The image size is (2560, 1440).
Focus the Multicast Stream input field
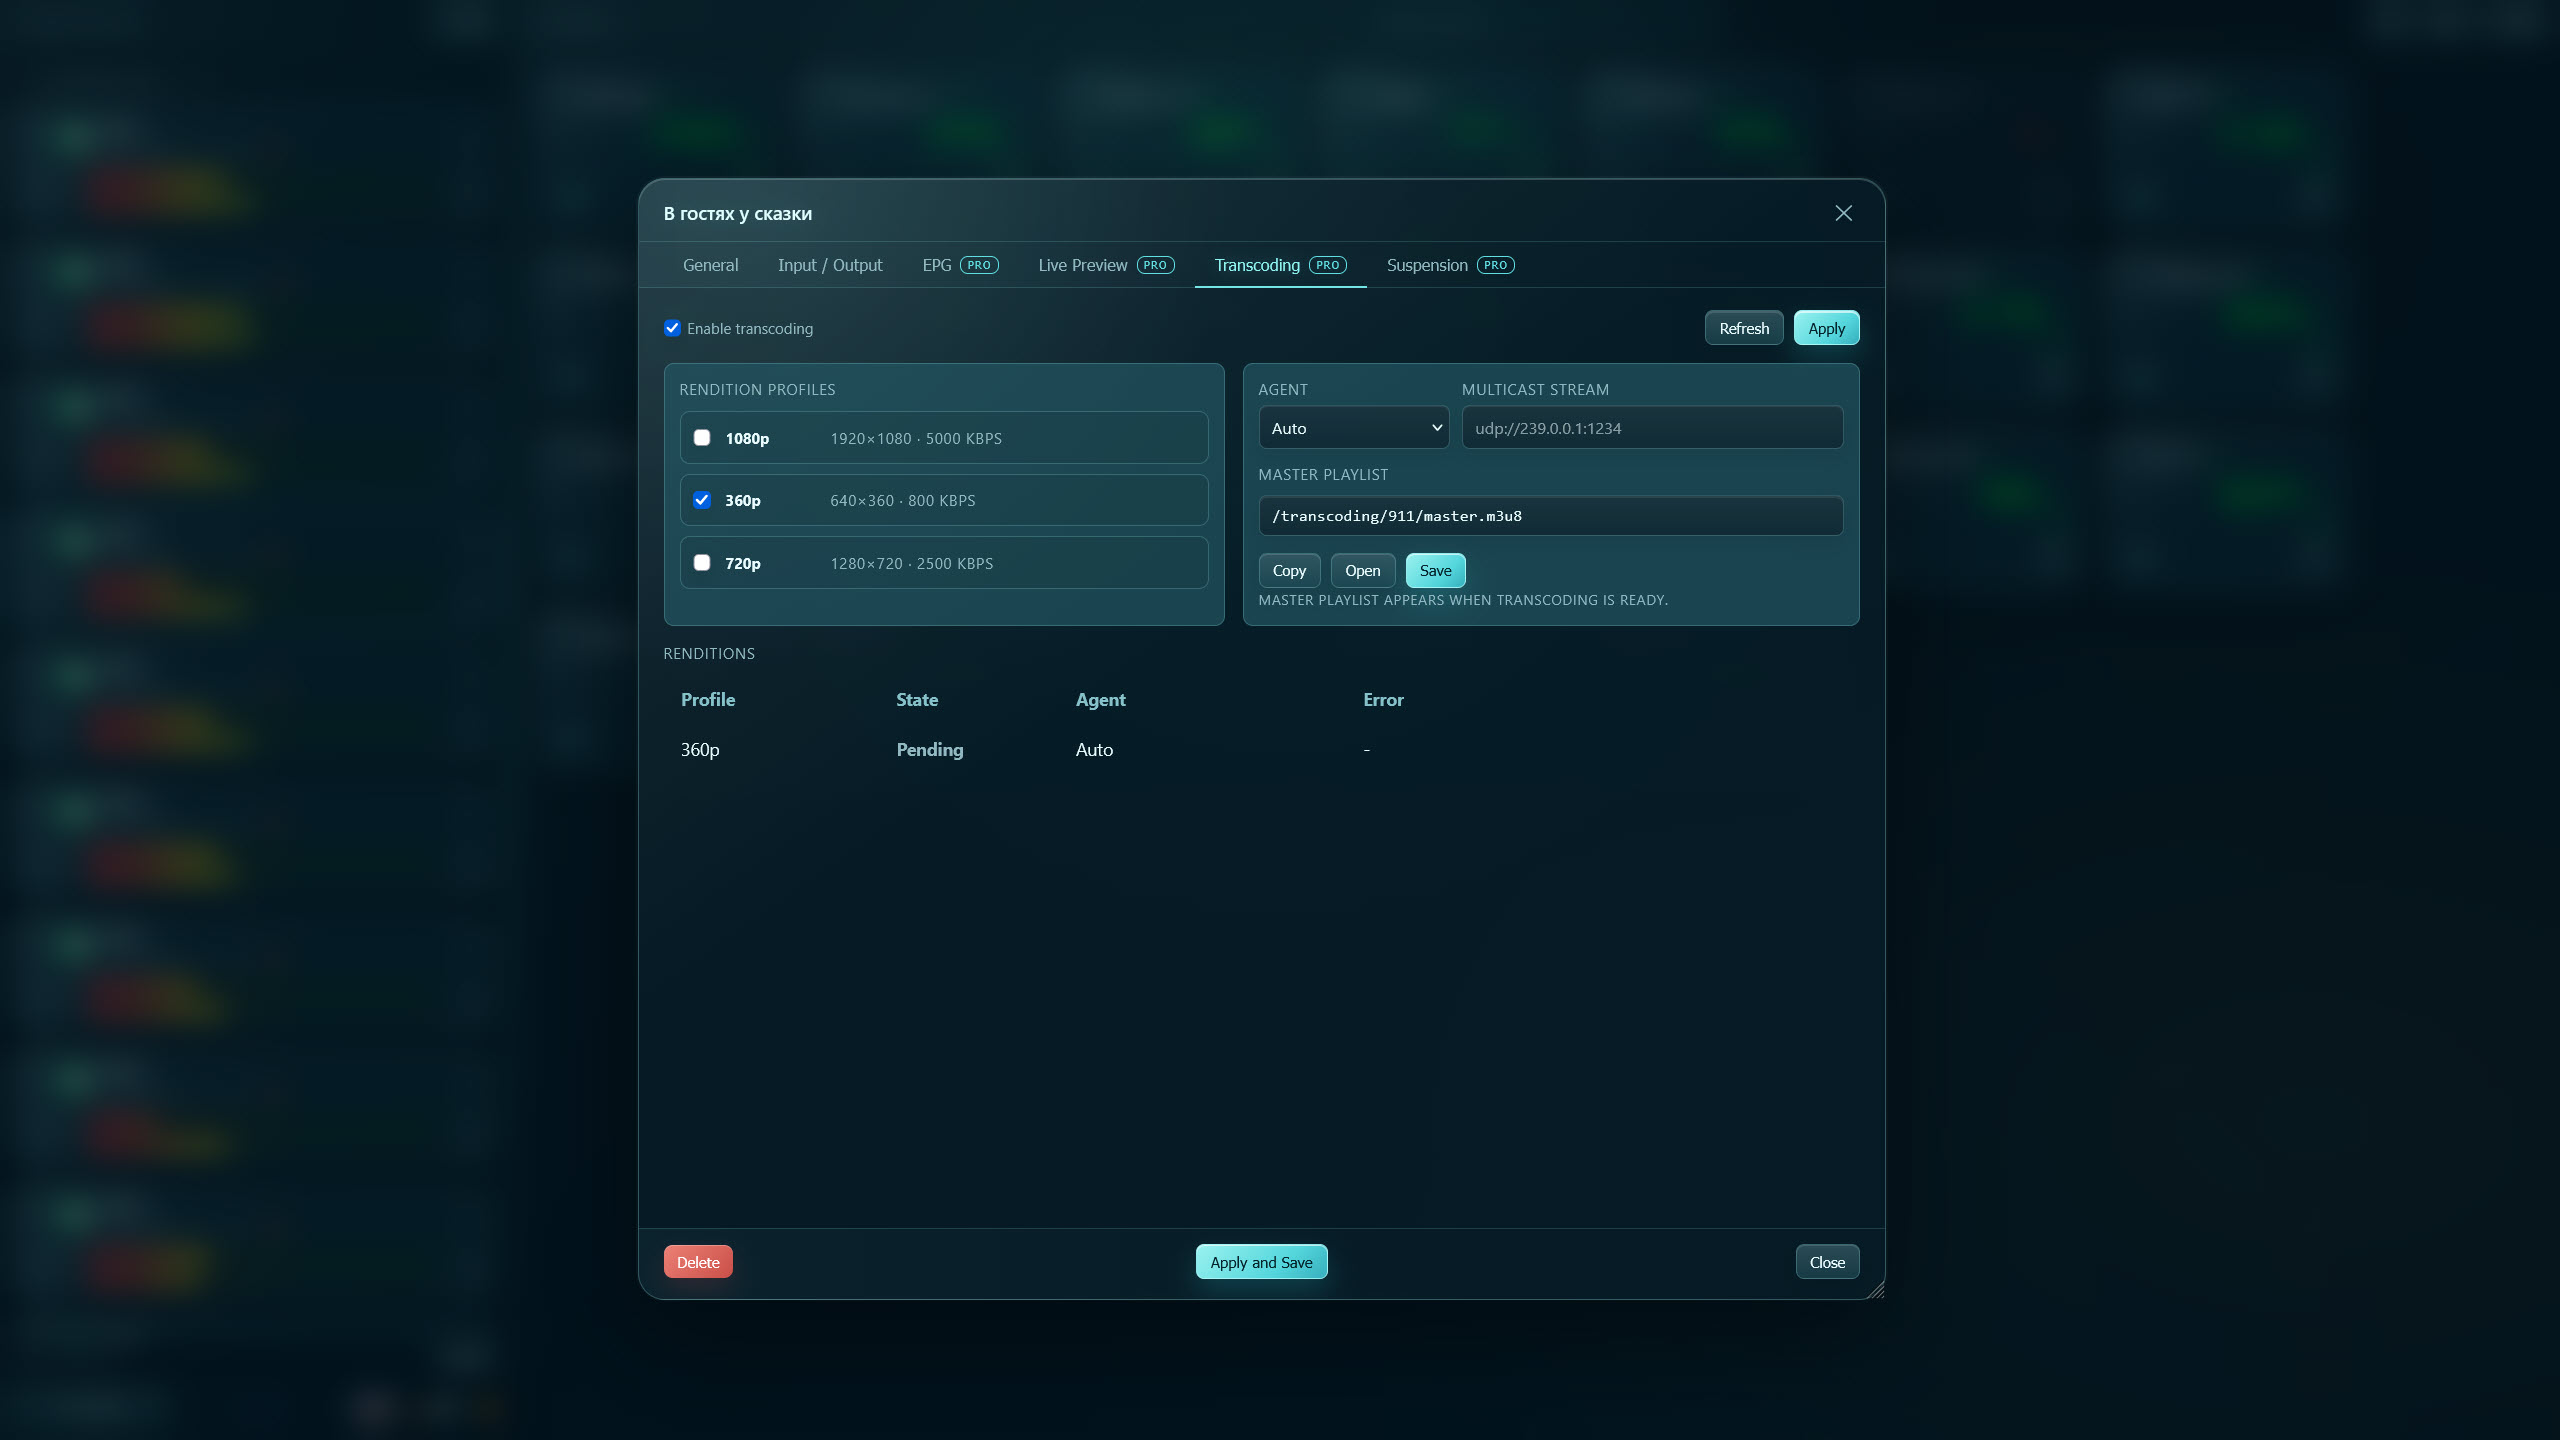click(x=1652, y=428)
